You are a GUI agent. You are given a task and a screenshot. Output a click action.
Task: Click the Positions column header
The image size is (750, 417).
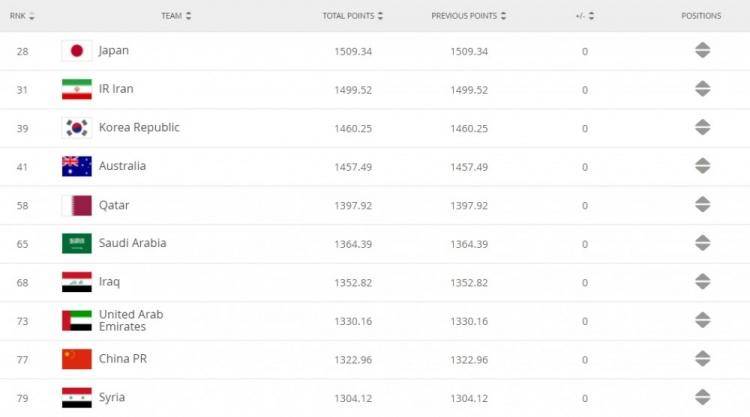click(x=701, y=16)
